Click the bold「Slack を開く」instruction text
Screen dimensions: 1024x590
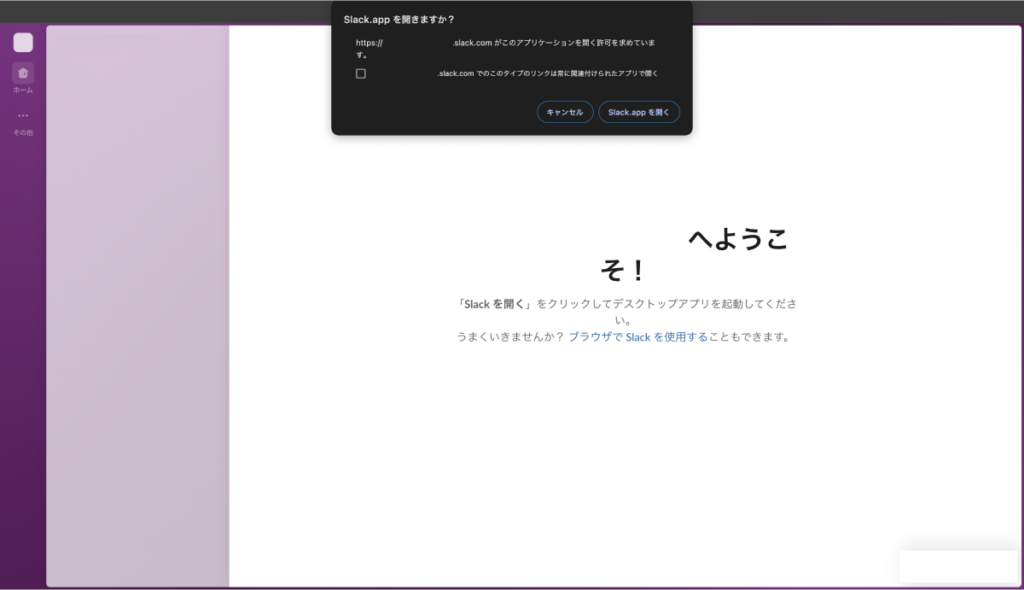click(x=494, y=304)
